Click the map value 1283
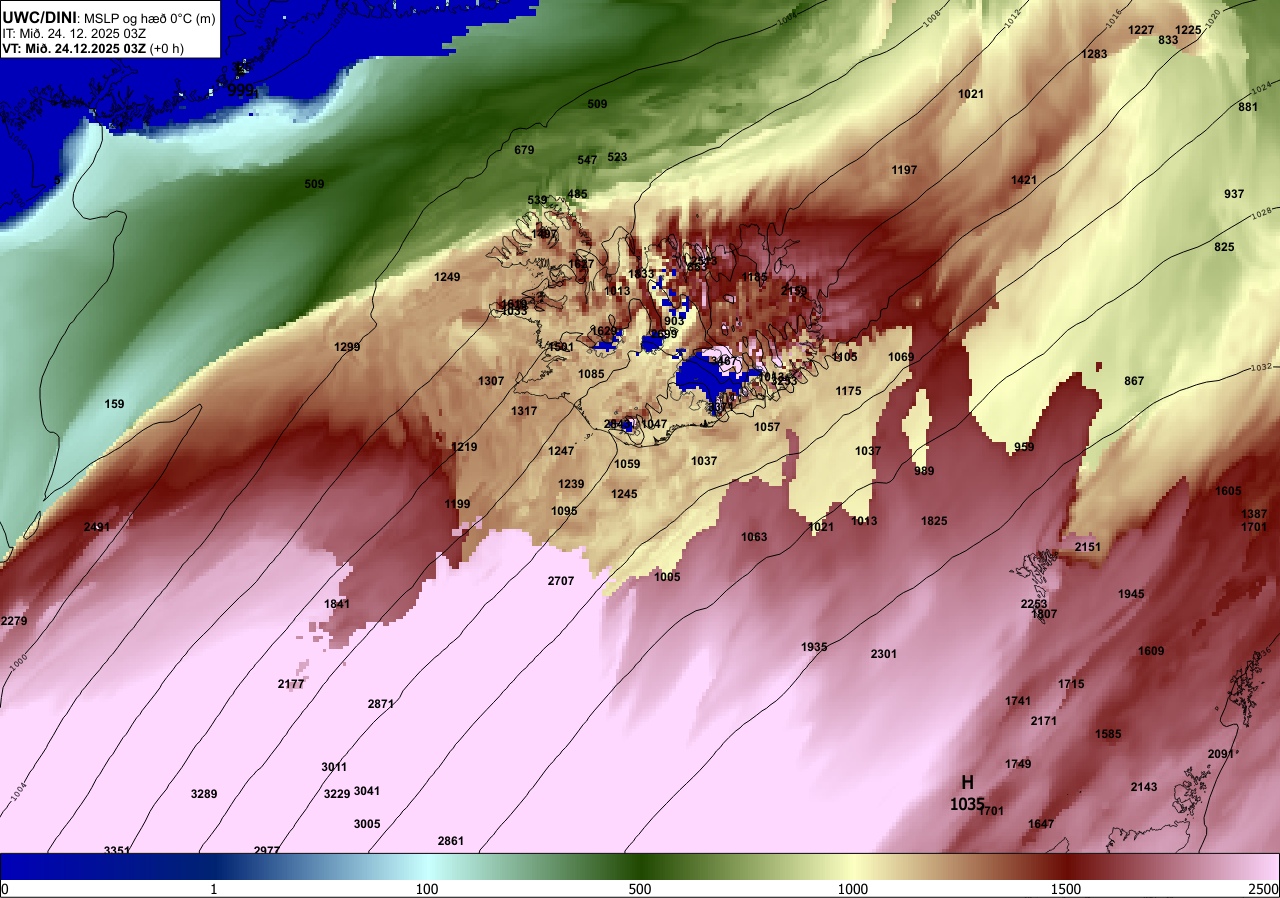 (1094, 54)
